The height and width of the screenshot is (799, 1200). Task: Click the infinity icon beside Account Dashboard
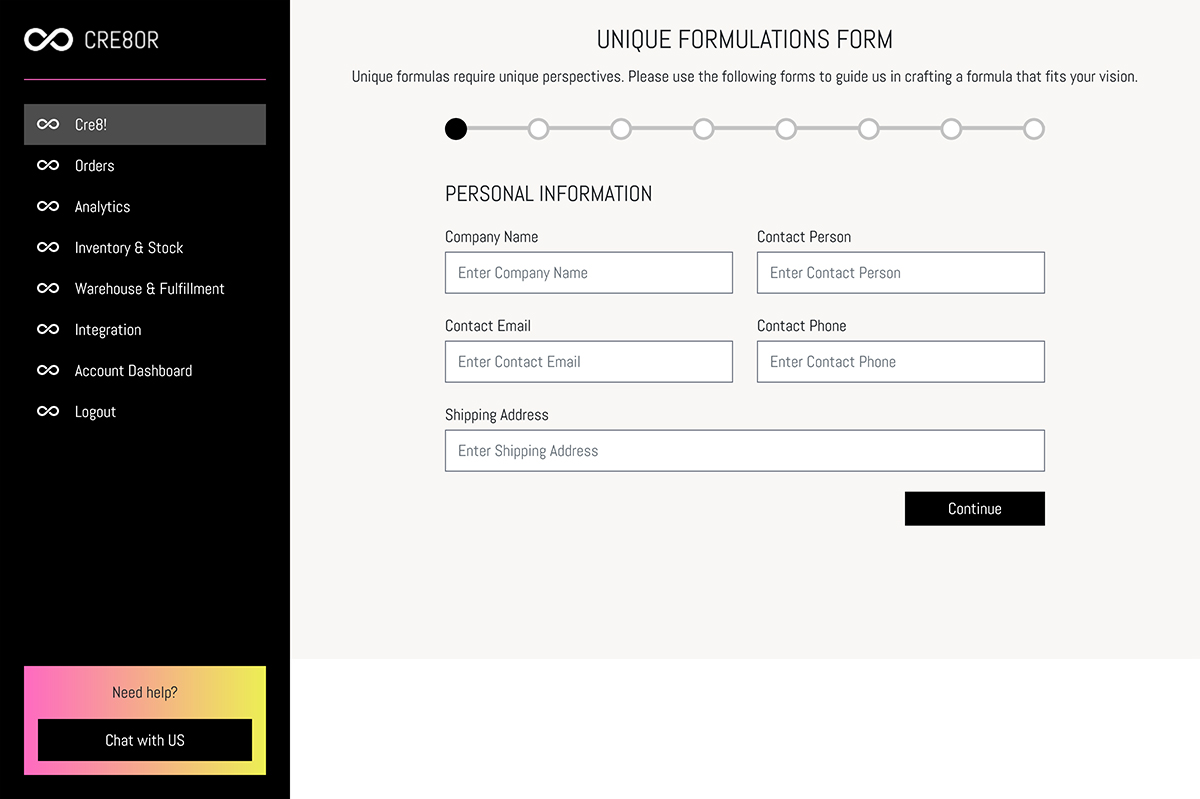(x=48, y=371)
